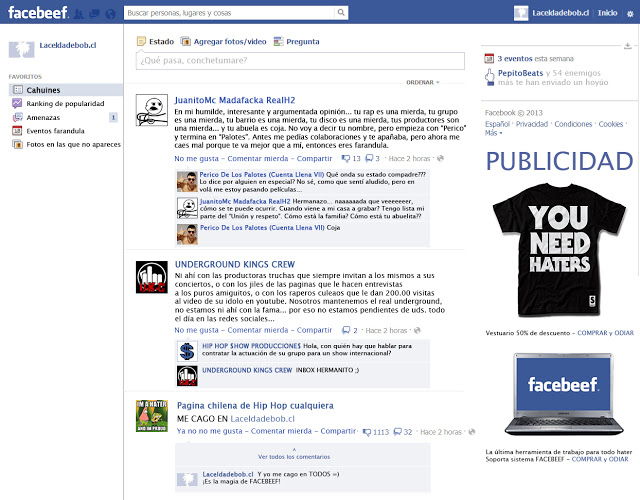Click Ya no no me gusta link
Screen dimensions: 640x500
(x=209, y=431)
